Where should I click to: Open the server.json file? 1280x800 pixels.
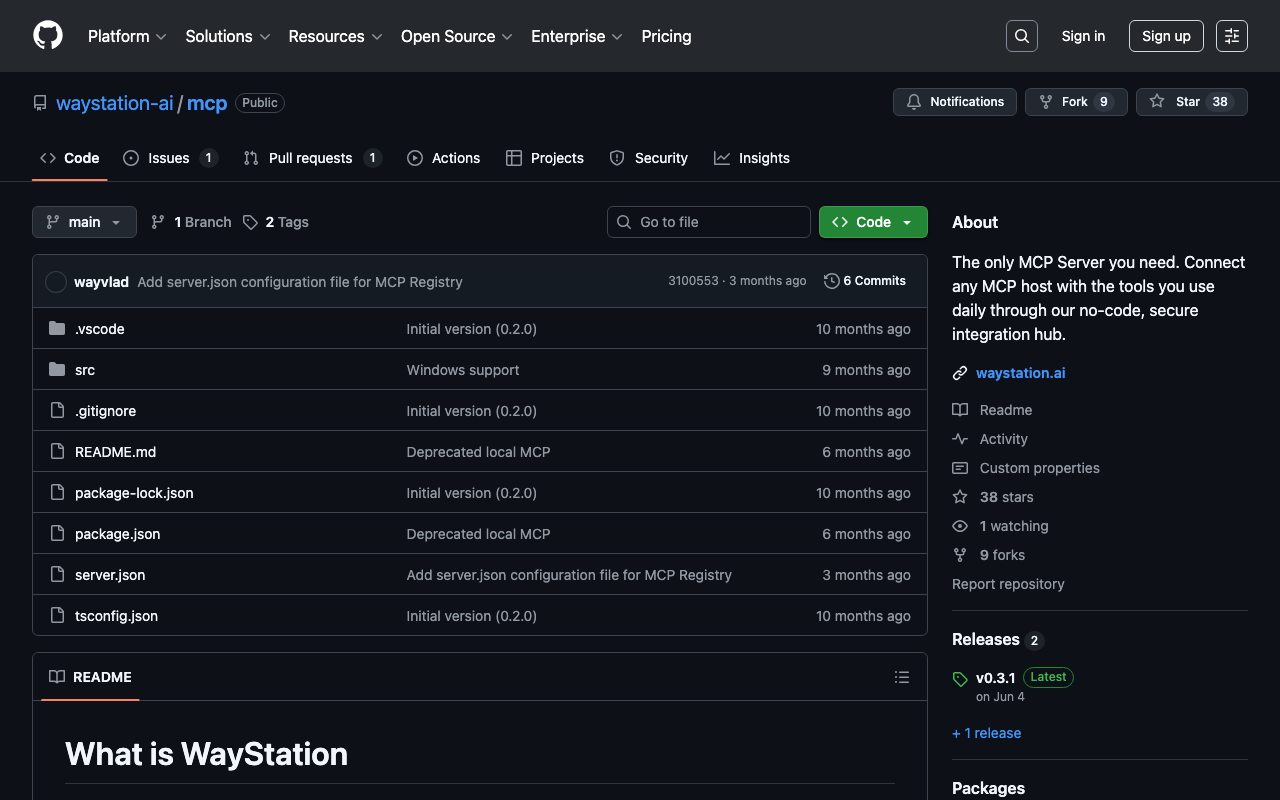(x=110, y=575)
